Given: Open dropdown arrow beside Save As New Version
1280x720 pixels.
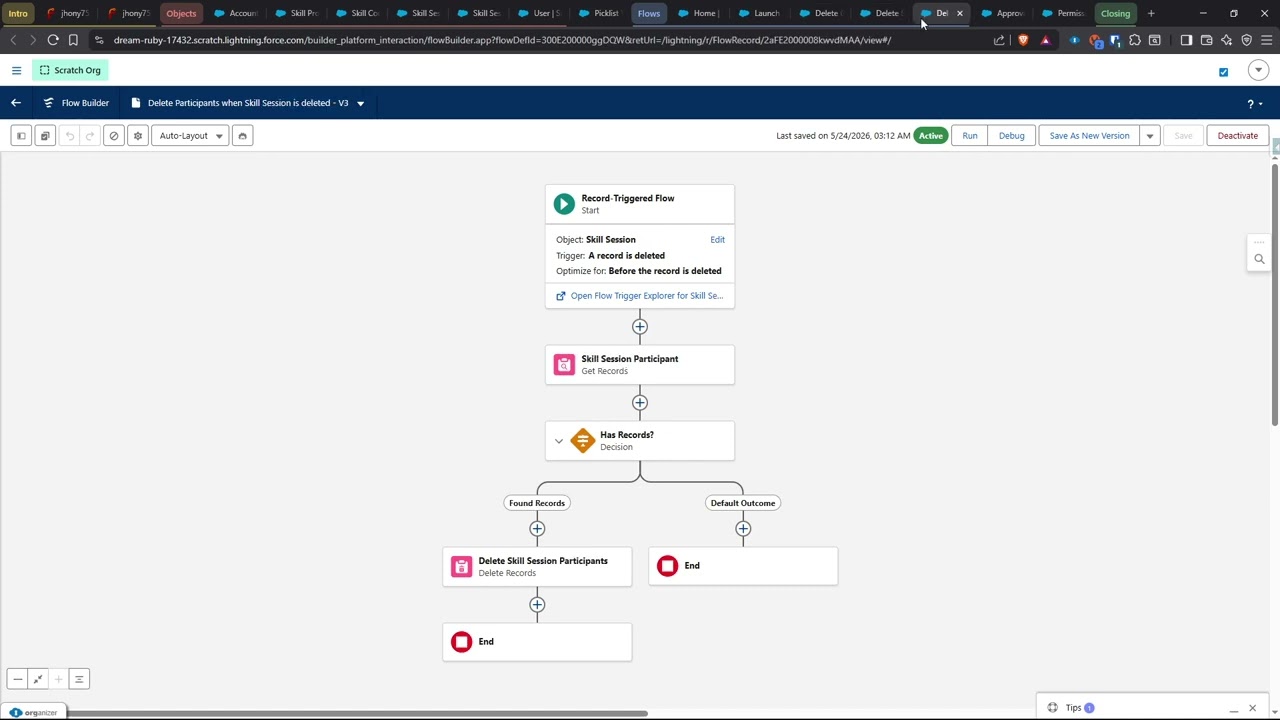Looking at the screenshot, I should click(x=1150, y=136).
